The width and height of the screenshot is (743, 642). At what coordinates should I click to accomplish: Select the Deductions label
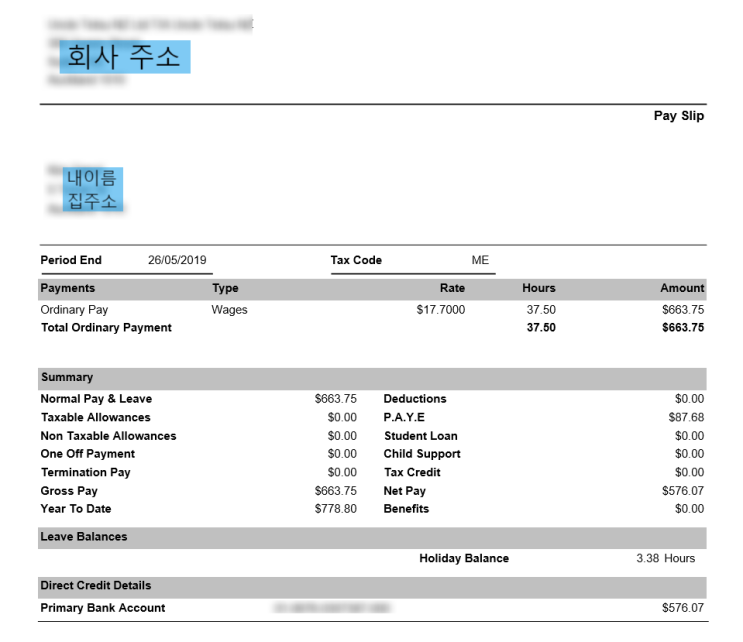(x=415, y=399)
